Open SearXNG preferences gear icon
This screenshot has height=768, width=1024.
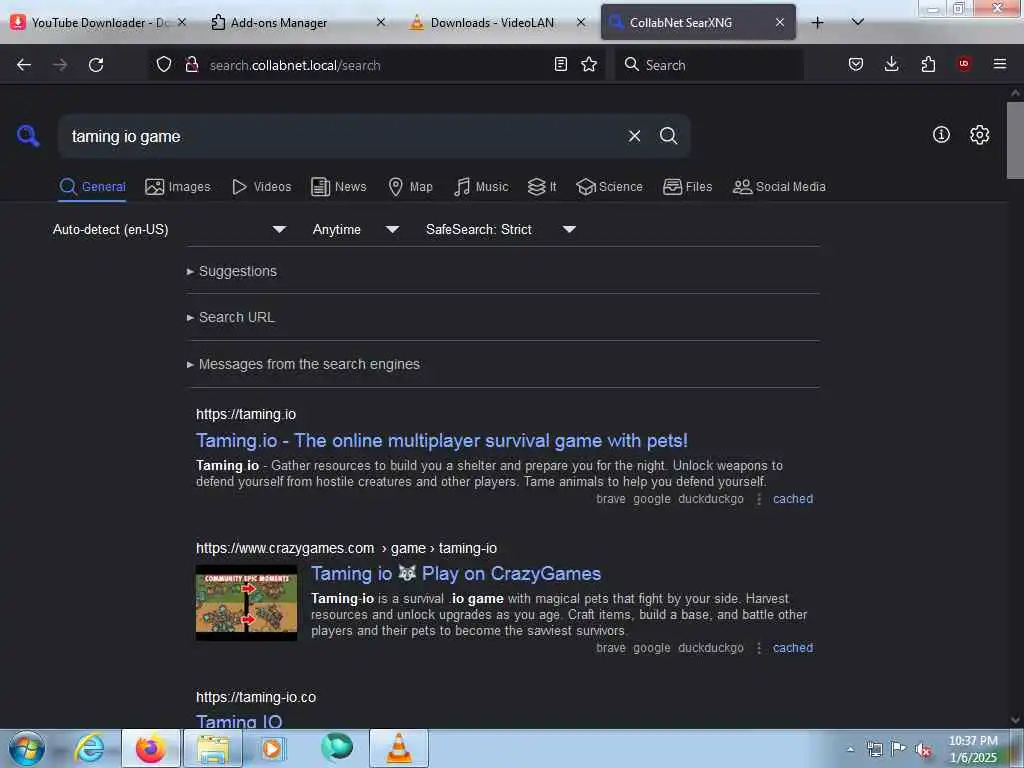pyautogui.click(x=979, y=135)
